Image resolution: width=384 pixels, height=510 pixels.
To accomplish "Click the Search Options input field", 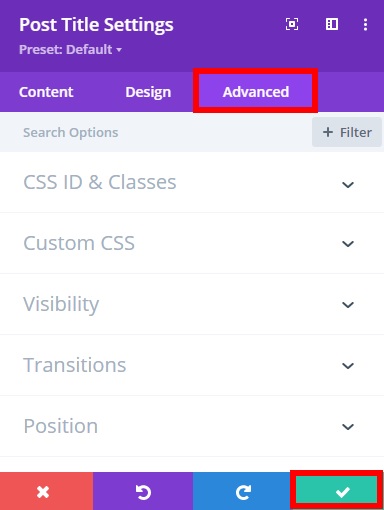I will click(156, 132).
